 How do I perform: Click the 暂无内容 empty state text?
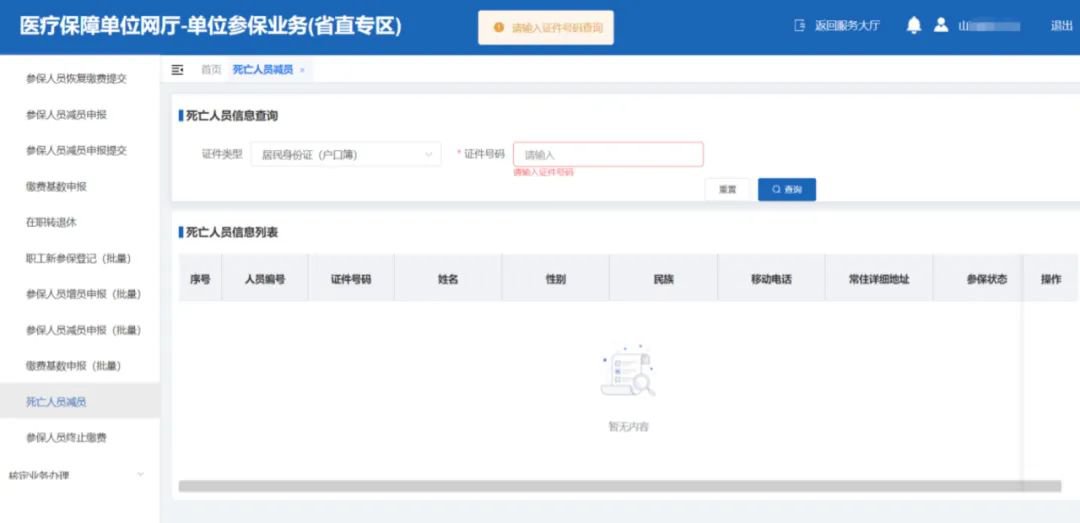click(x=628, y=427)
